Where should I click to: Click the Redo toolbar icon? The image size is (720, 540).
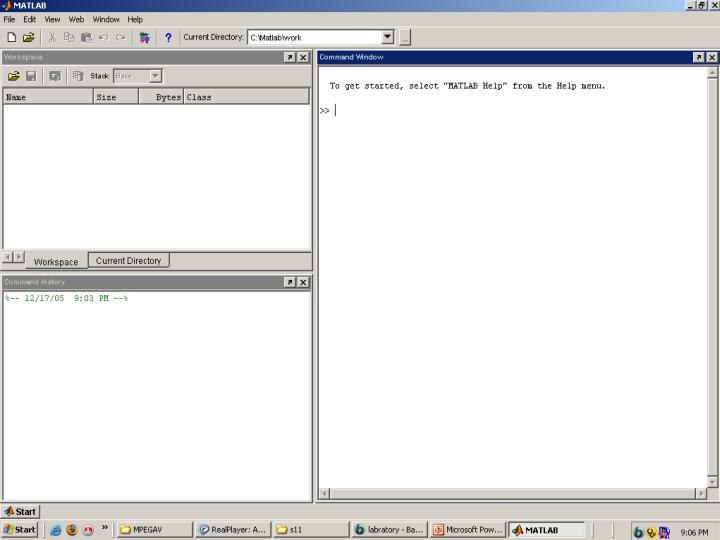point(121,37)
